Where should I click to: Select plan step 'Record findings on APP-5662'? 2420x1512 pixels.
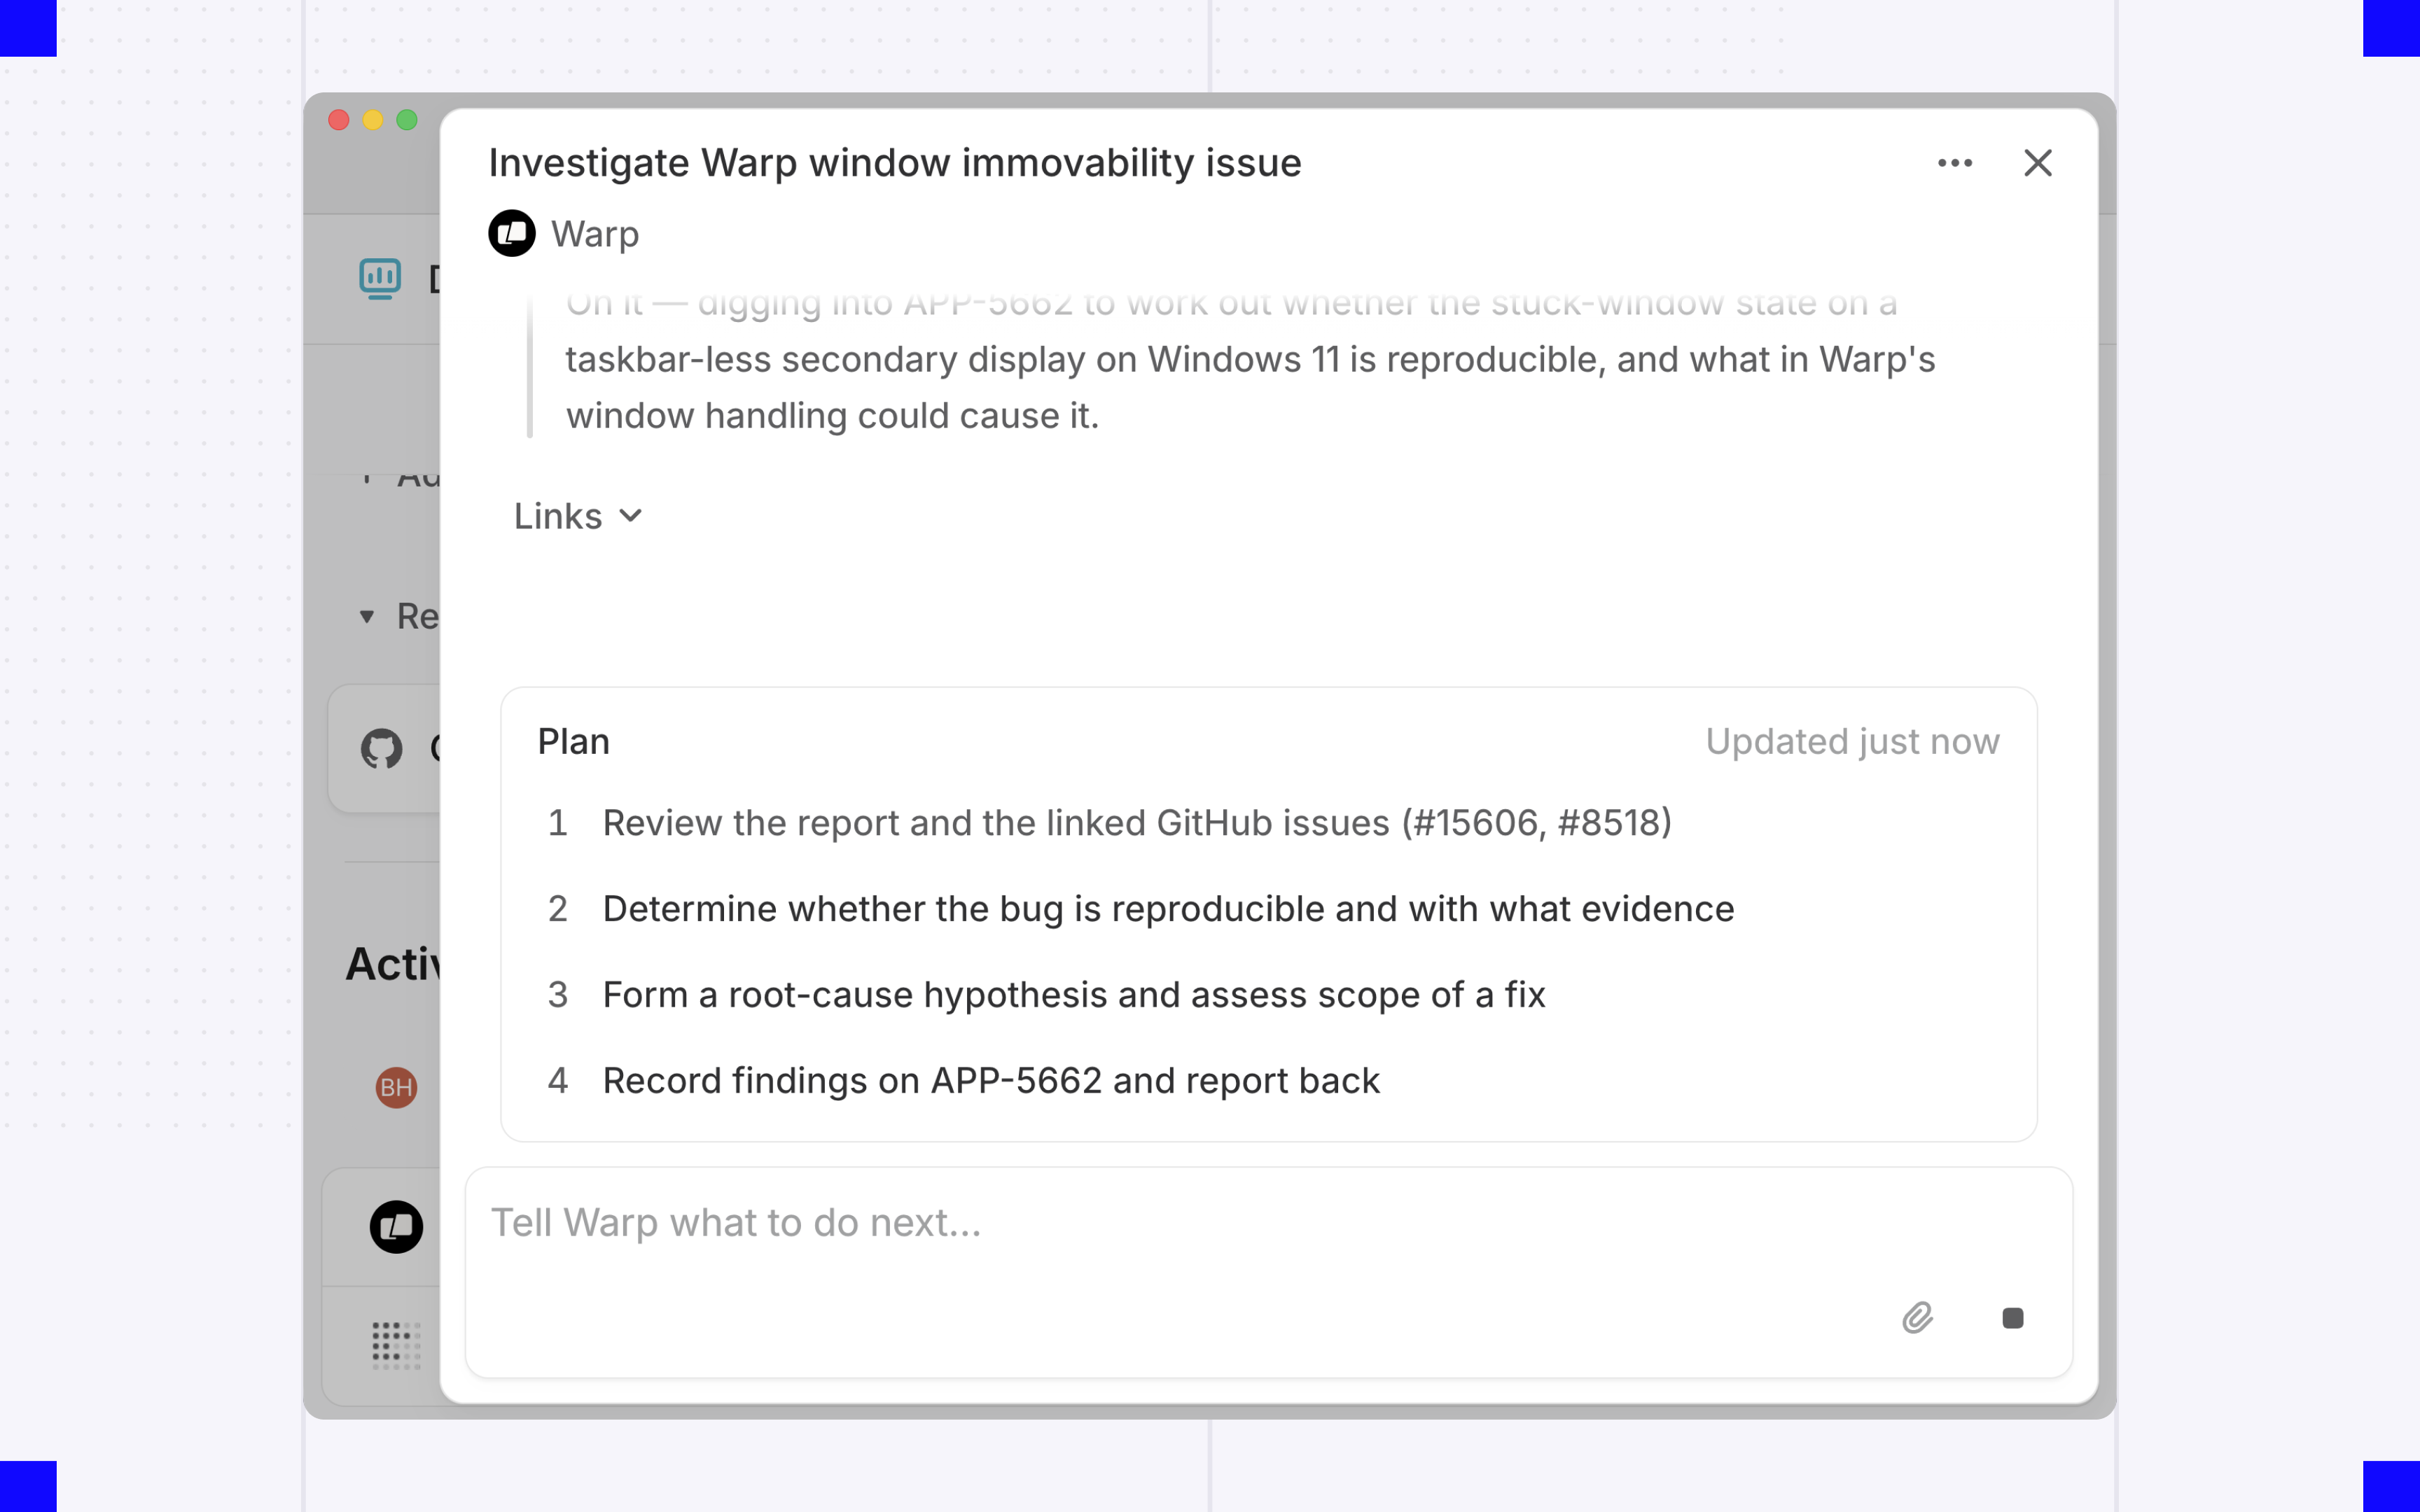point(964,1081)
